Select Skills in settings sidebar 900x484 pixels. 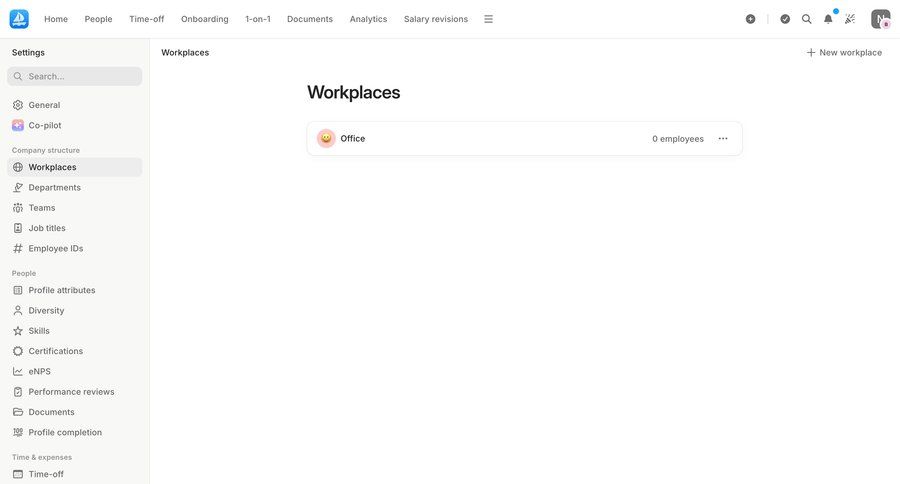click(75, 331)
